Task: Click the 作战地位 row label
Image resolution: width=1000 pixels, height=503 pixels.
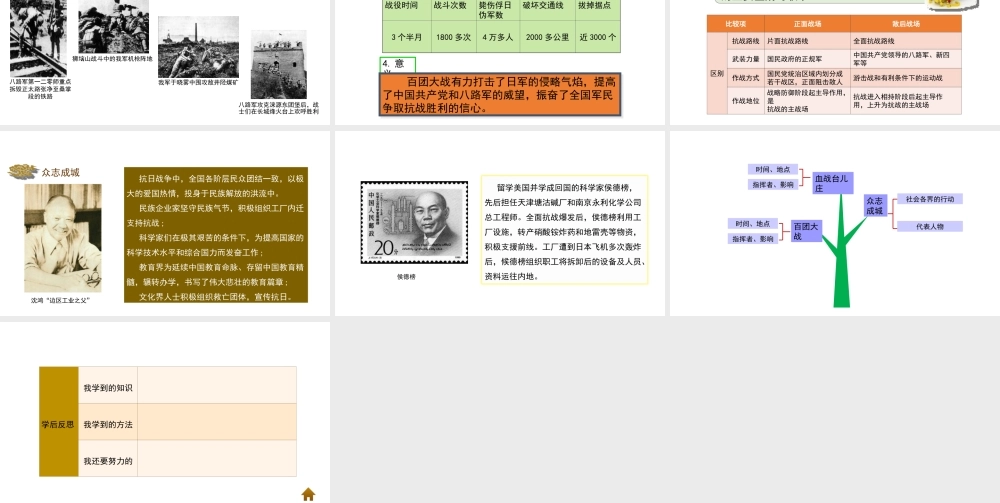Action: pyautogui.click(x=746, y=101)
